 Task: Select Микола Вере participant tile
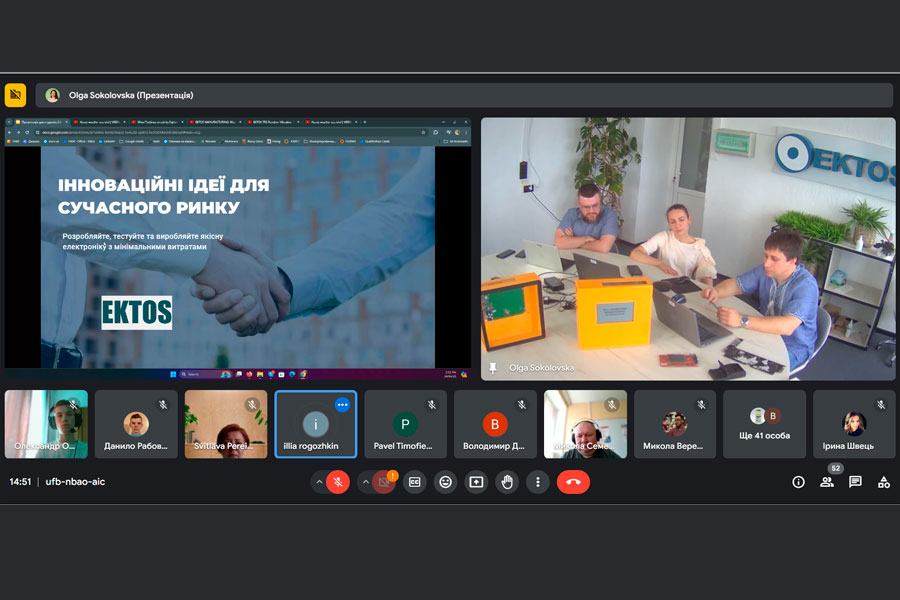click(x=674, y=424)
